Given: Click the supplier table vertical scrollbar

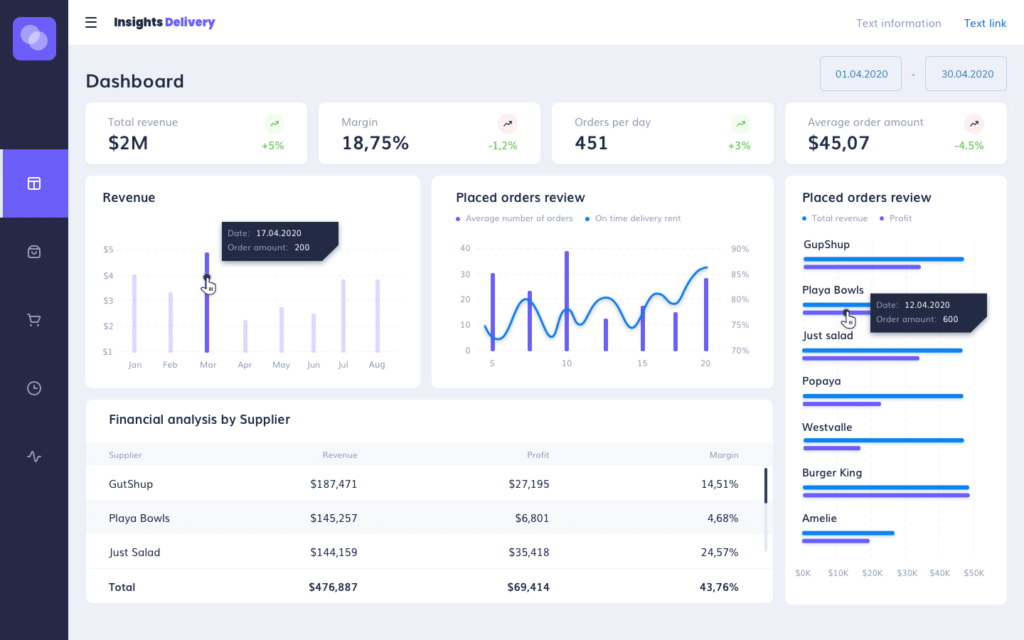Looking at the screenshot, I should pyautogui.click(x=766, y=486).
